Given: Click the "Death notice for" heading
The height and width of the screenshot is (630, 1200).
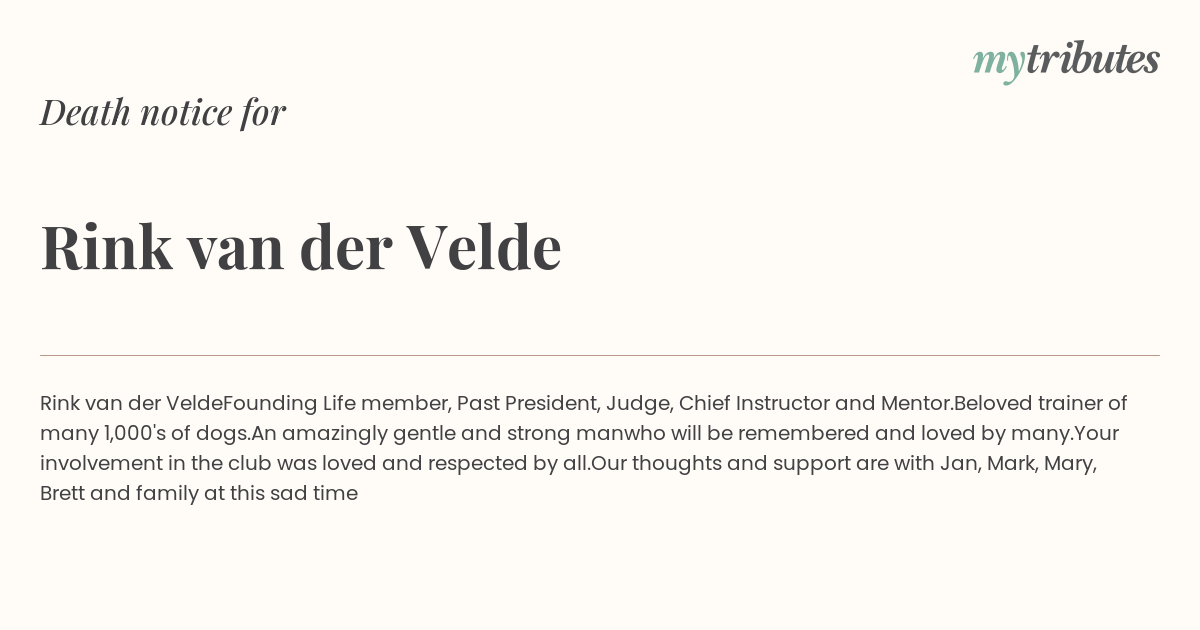Looking at the screenshot, I should pos(163,112).
